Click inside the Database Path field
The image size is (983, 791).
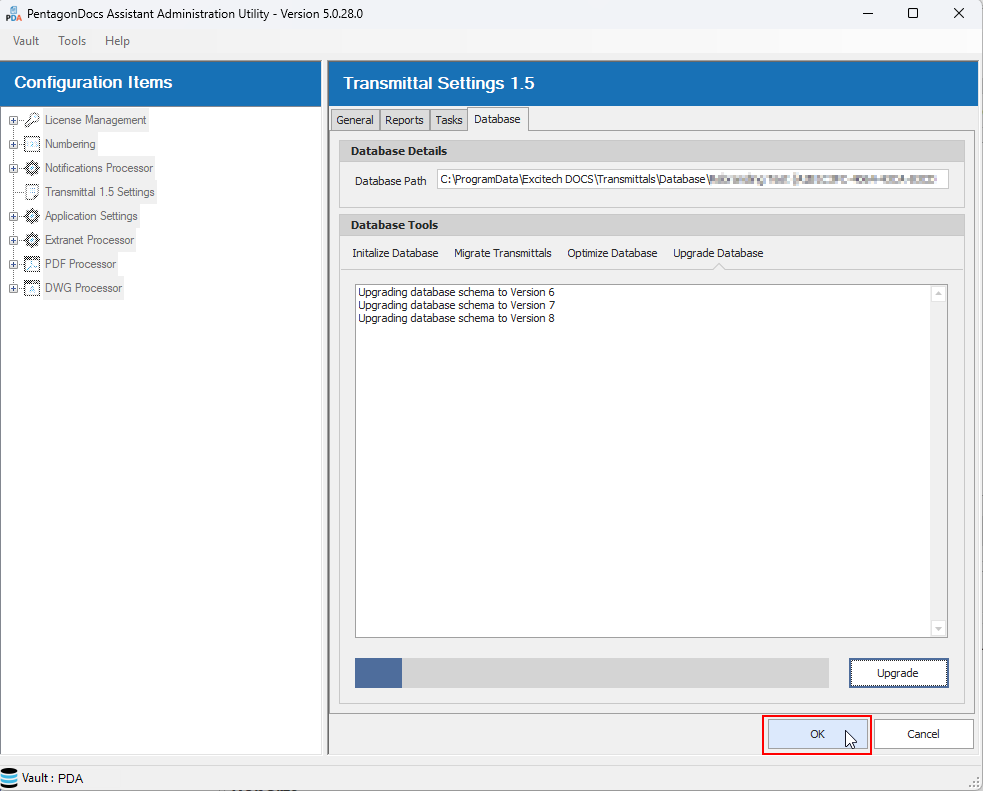point(692,180)
